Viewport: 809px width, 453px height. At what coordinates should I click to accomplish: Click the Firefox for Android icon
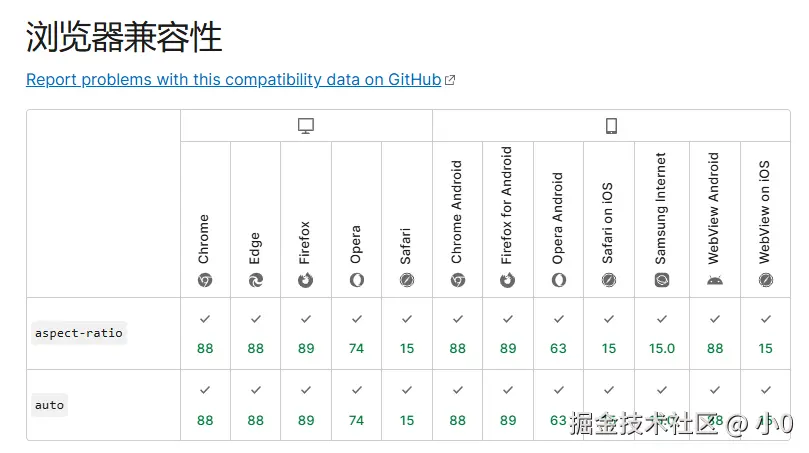tap(508, 281)
